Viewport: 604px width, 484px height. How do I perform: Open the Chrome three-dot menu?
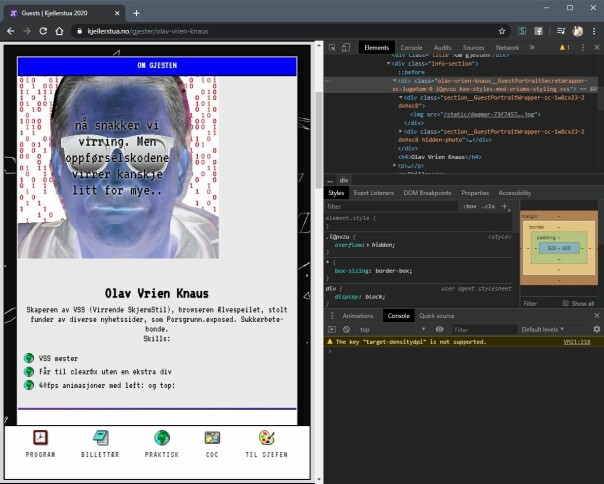594,31
